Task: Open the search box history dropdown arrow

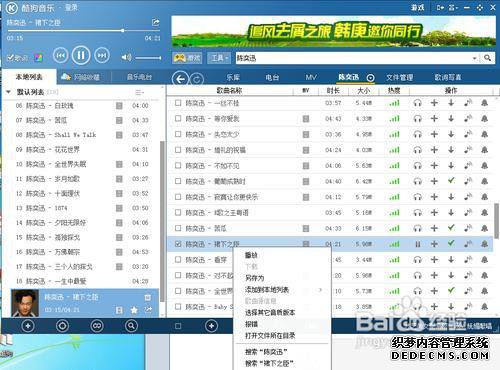Action: (x=474, y=58)
